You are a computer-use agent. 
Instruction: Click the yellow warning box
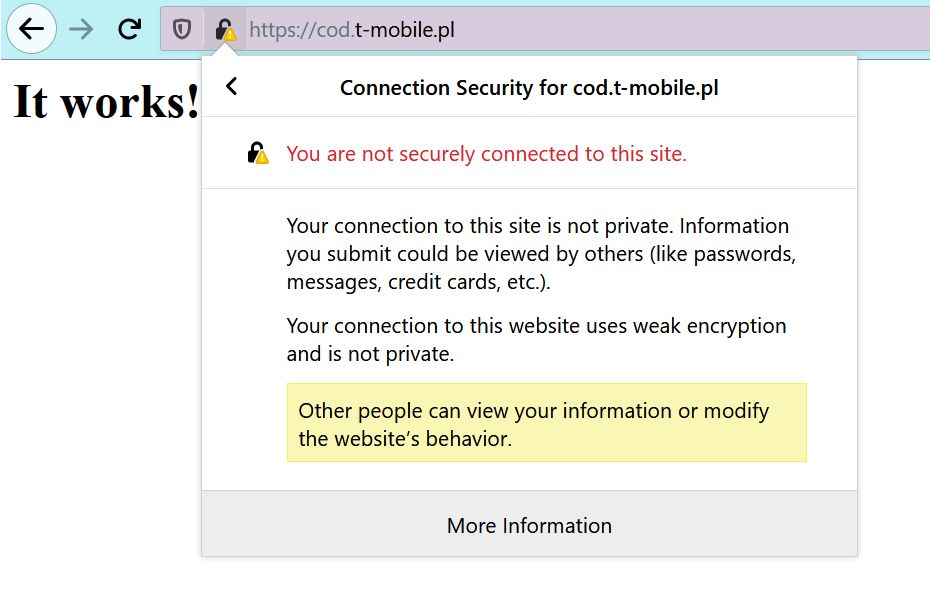pyautogui.click(x=546, y=423)
